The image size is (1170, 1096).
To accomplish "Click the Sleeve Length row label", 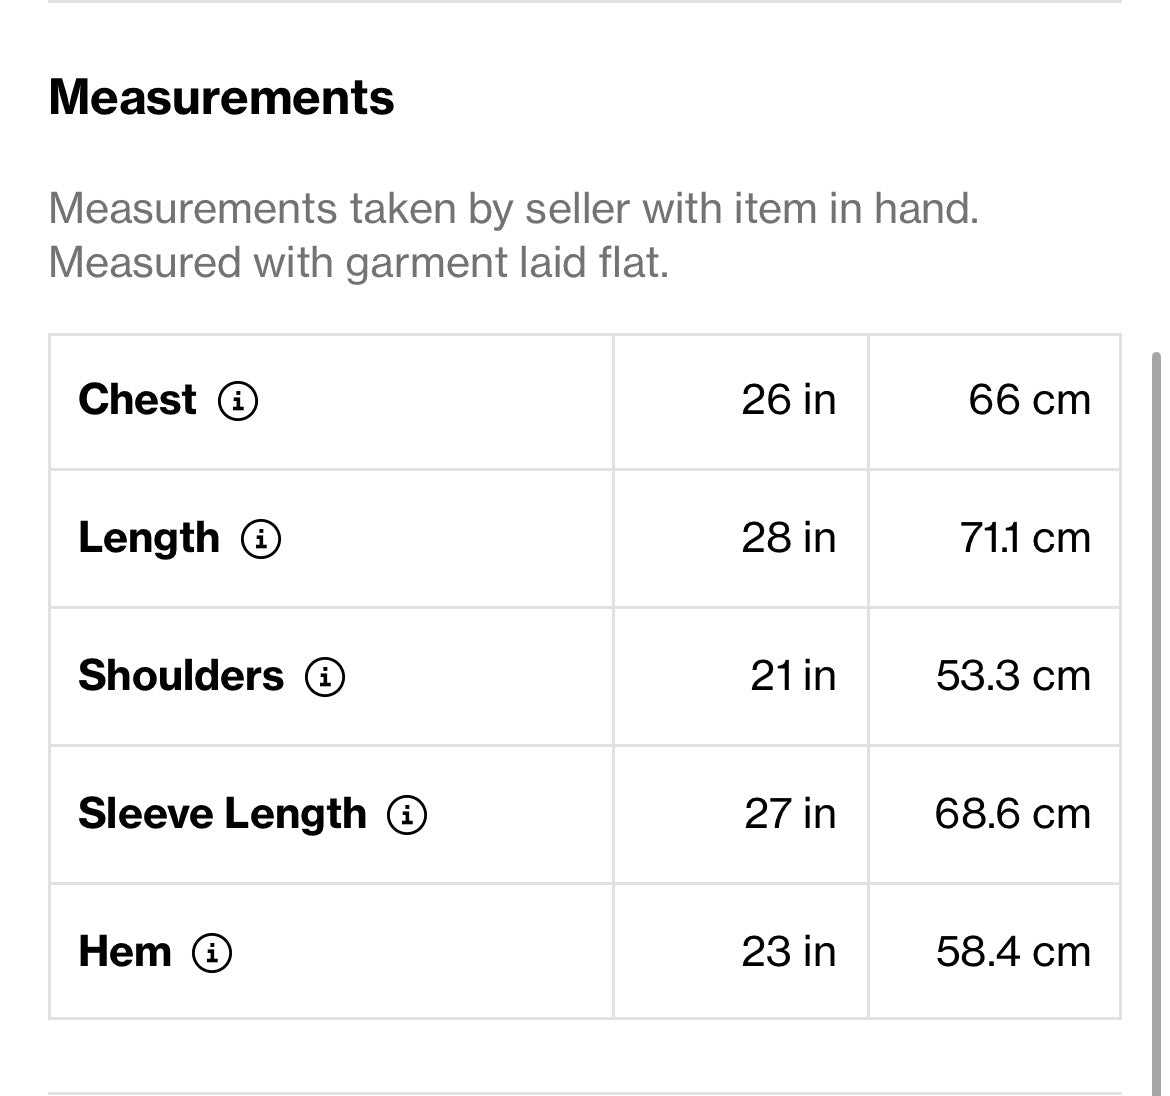I will 222,814.
